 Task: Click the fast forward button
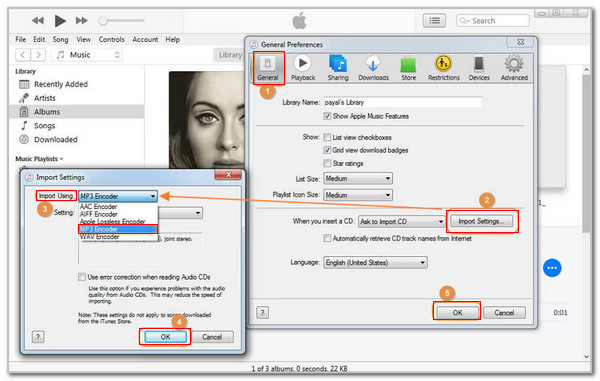82,21
